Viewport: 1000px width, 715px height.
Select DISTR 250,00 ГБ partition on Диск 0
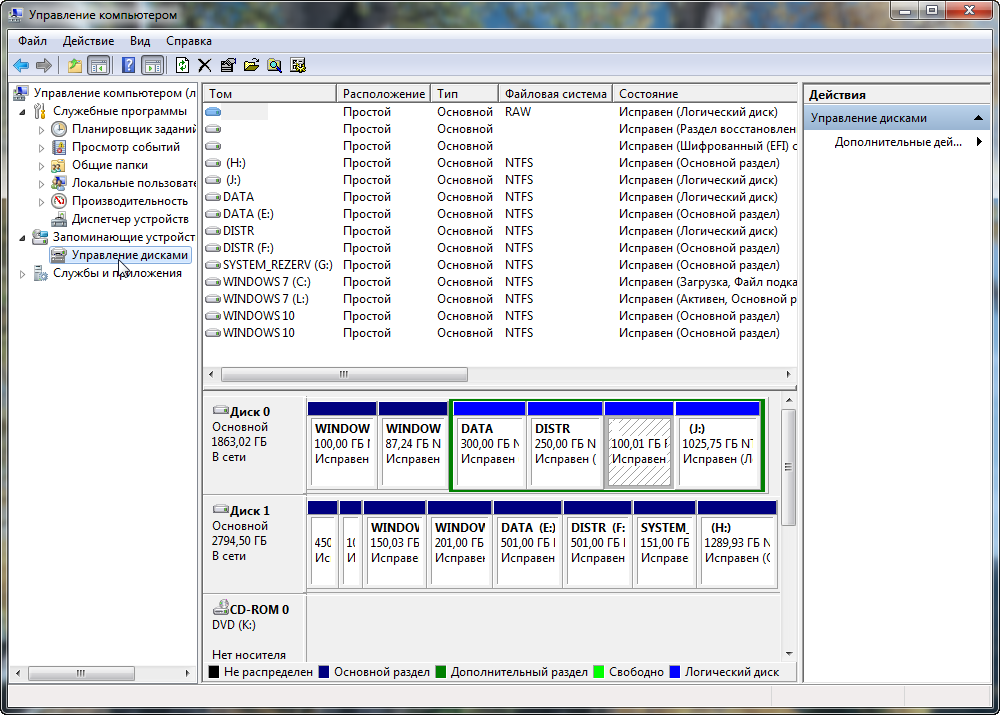pos(565,445)
